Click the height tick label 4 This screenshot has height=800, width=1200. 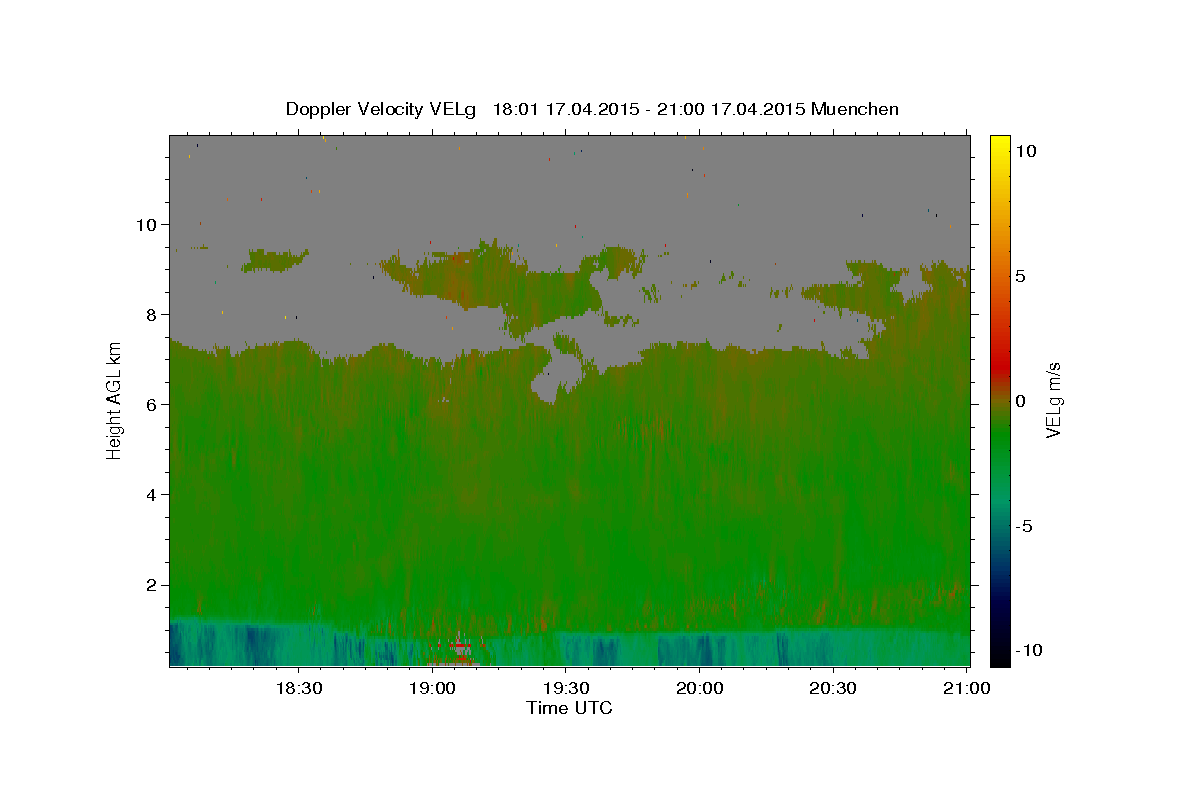click(x=154, y=494)
